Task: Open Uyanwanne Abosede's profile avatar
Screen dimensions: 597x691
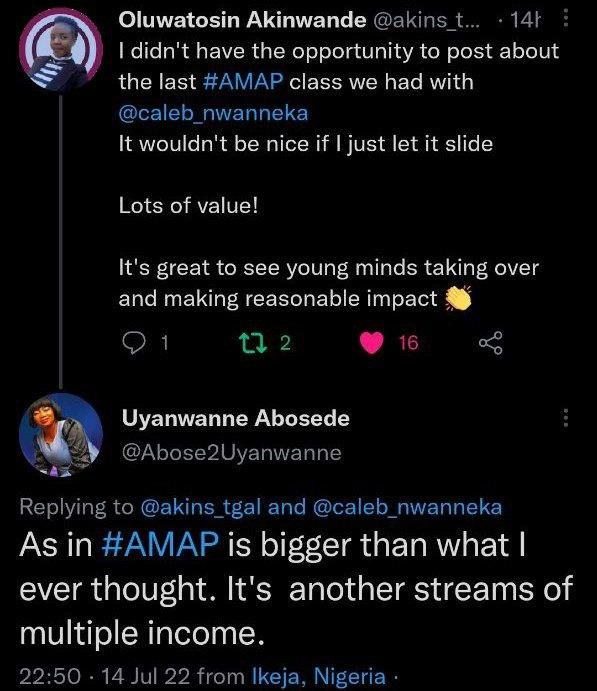Action: click(x=61, y=435)
